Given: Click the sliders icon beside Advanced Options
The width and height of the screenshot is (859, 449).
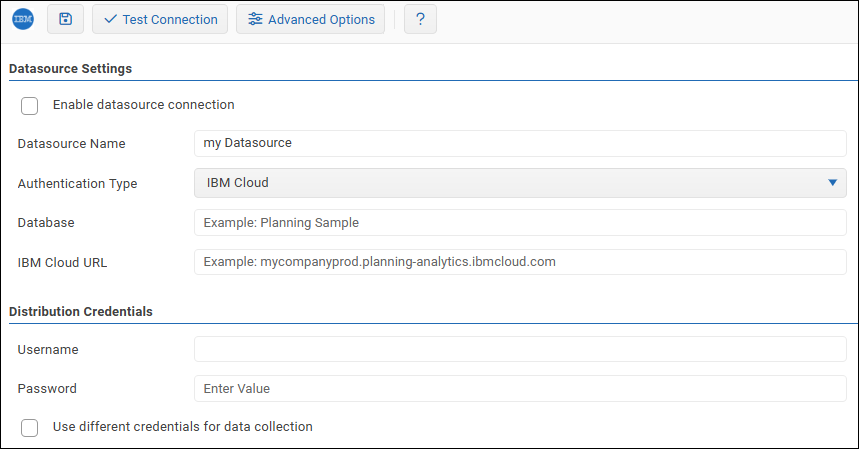Looking at the screenshot, I should (256, 19).
